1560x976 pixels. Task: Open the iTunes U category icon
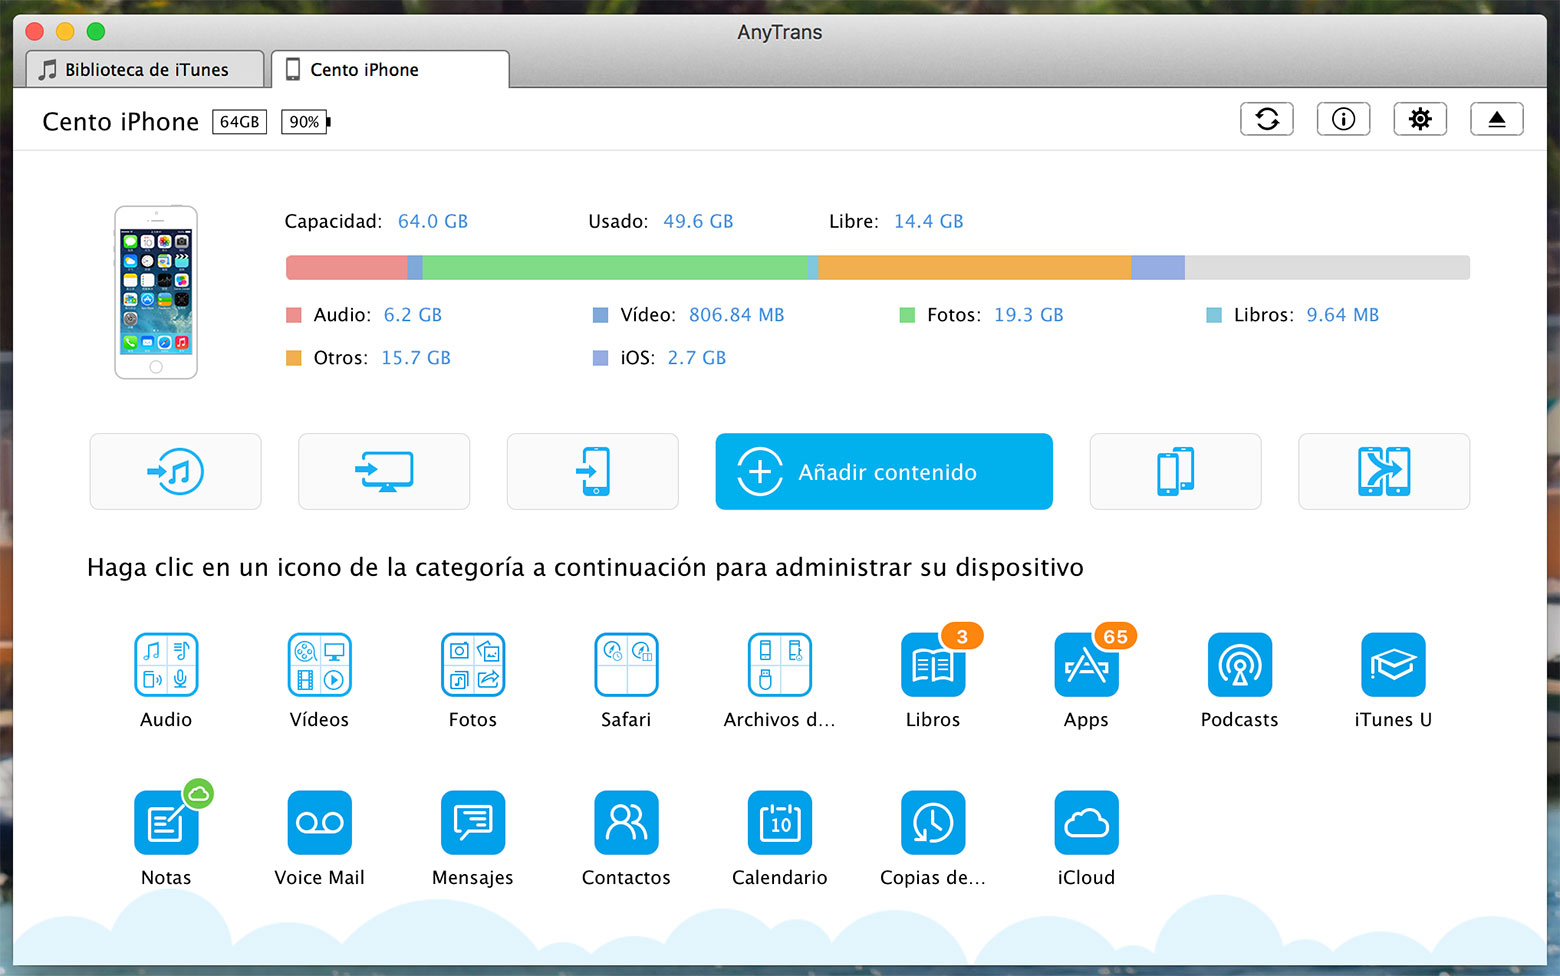point(1393,665)
